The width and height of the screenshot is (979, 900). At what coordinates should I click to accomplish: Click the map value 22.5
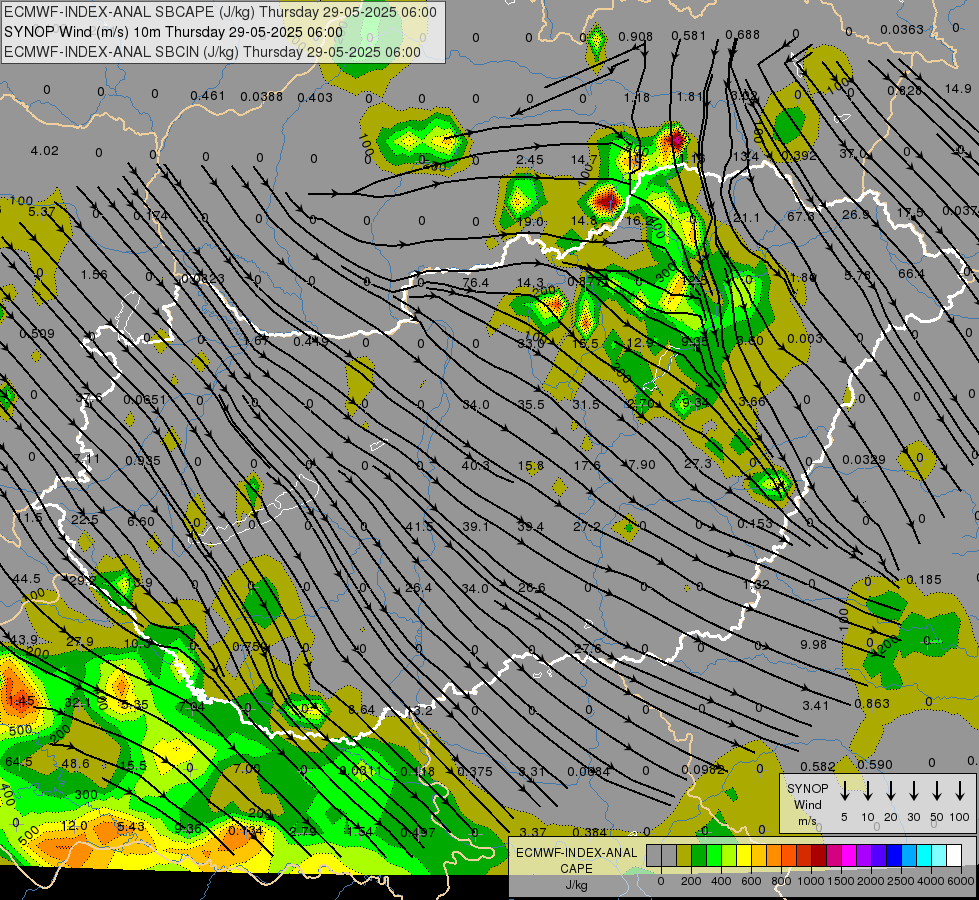(x=84, y=520)
